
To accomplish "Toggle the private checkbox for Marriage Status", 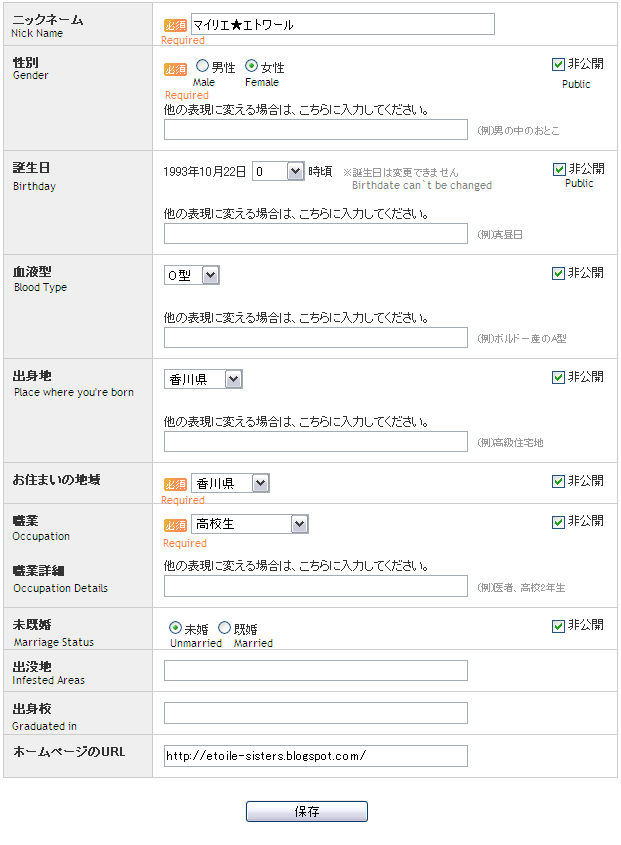I will pos(559,625).
